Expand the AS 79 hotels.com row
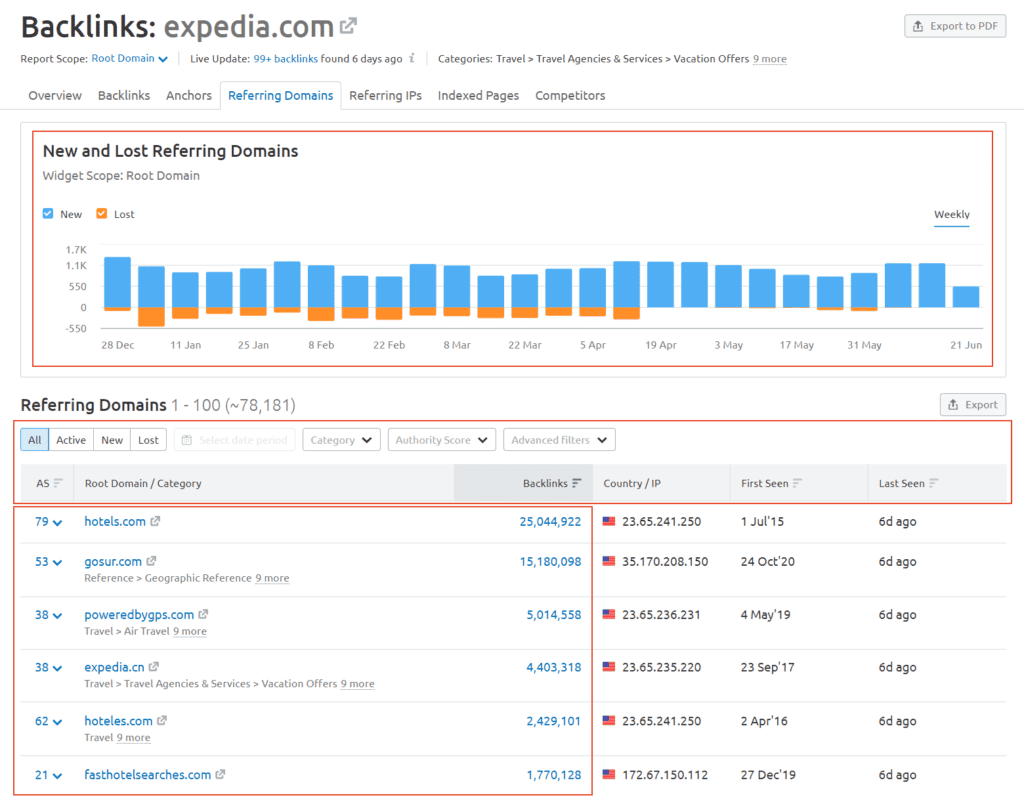Image resolution: width=1024 pixels, height=806 pixels. (48, 522)
